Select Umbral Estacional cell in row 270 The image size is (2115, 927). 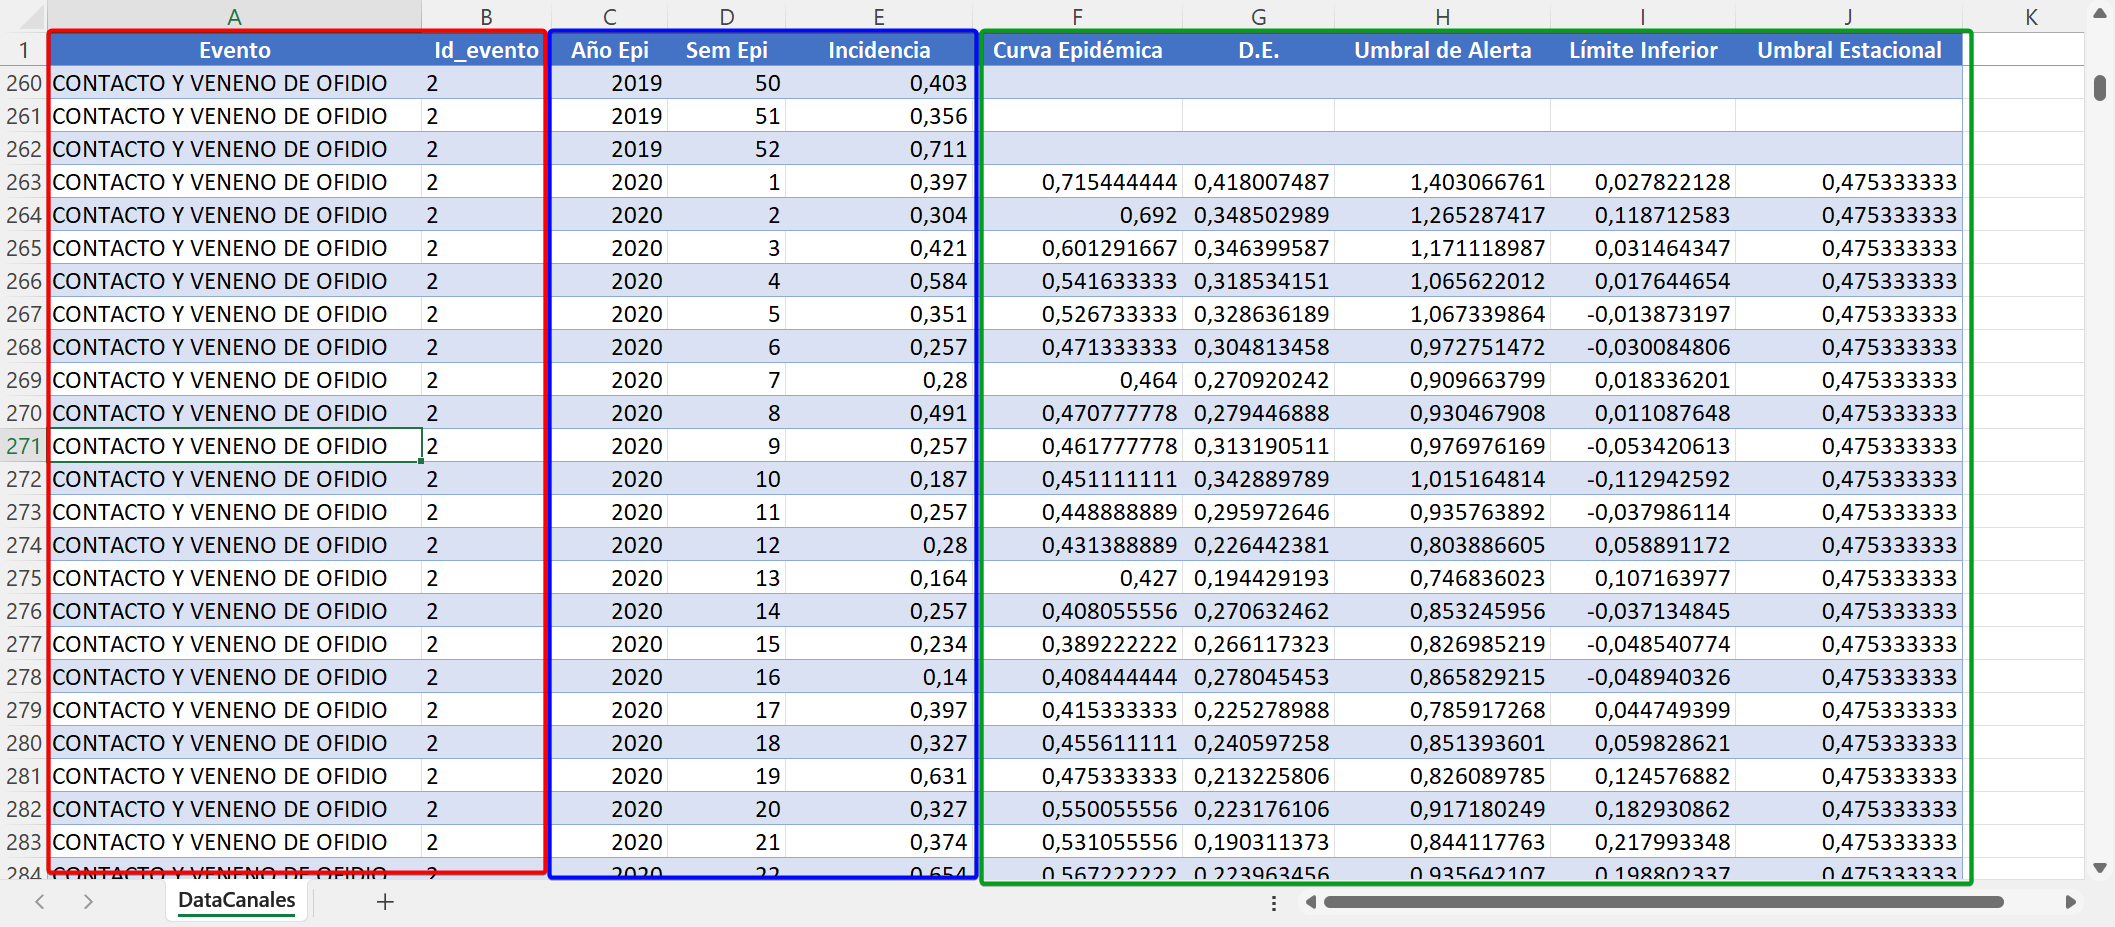click(1848, 413)
